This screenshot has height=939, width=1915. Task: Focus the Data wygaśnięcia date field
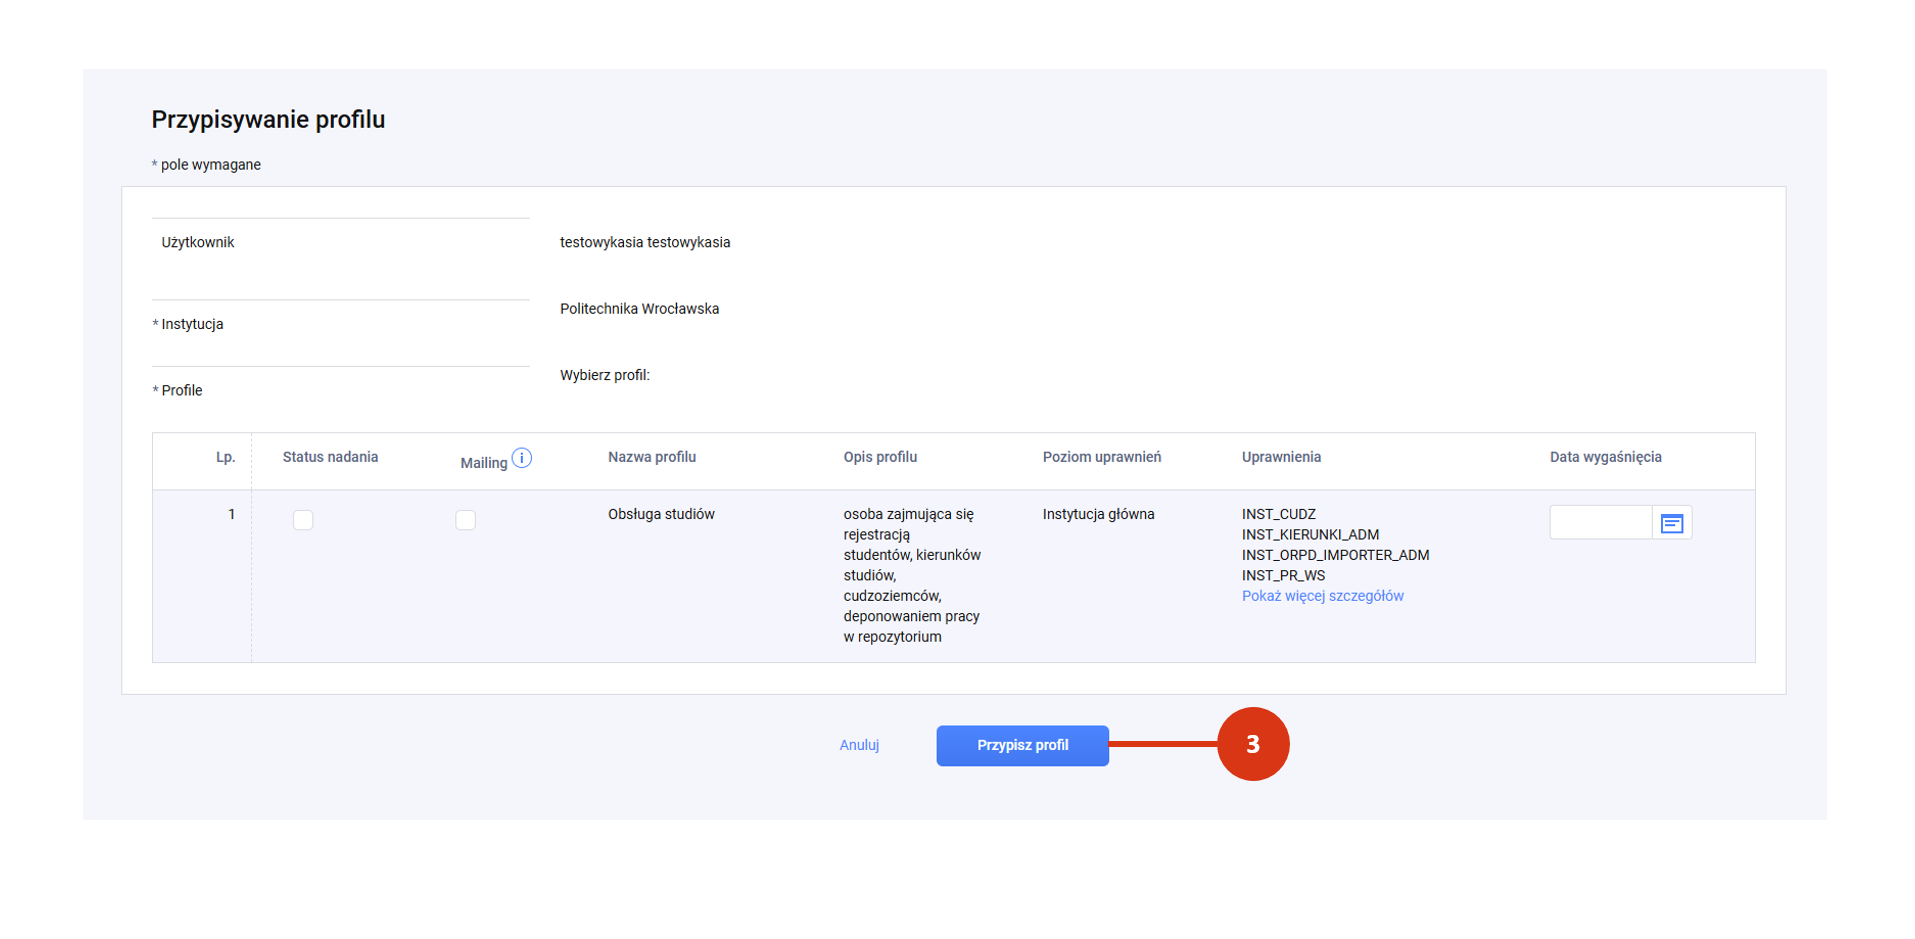1600,523
